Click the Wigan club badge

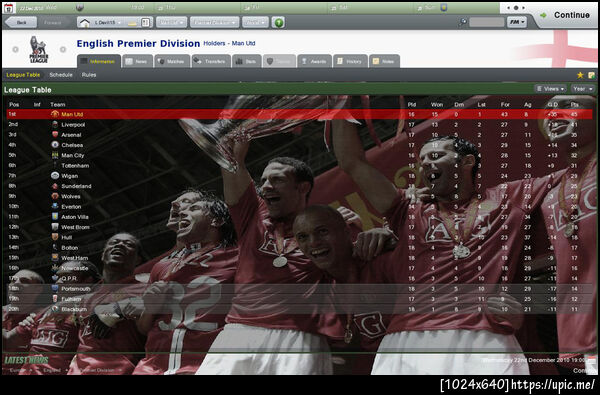click(x=55, y=176)
